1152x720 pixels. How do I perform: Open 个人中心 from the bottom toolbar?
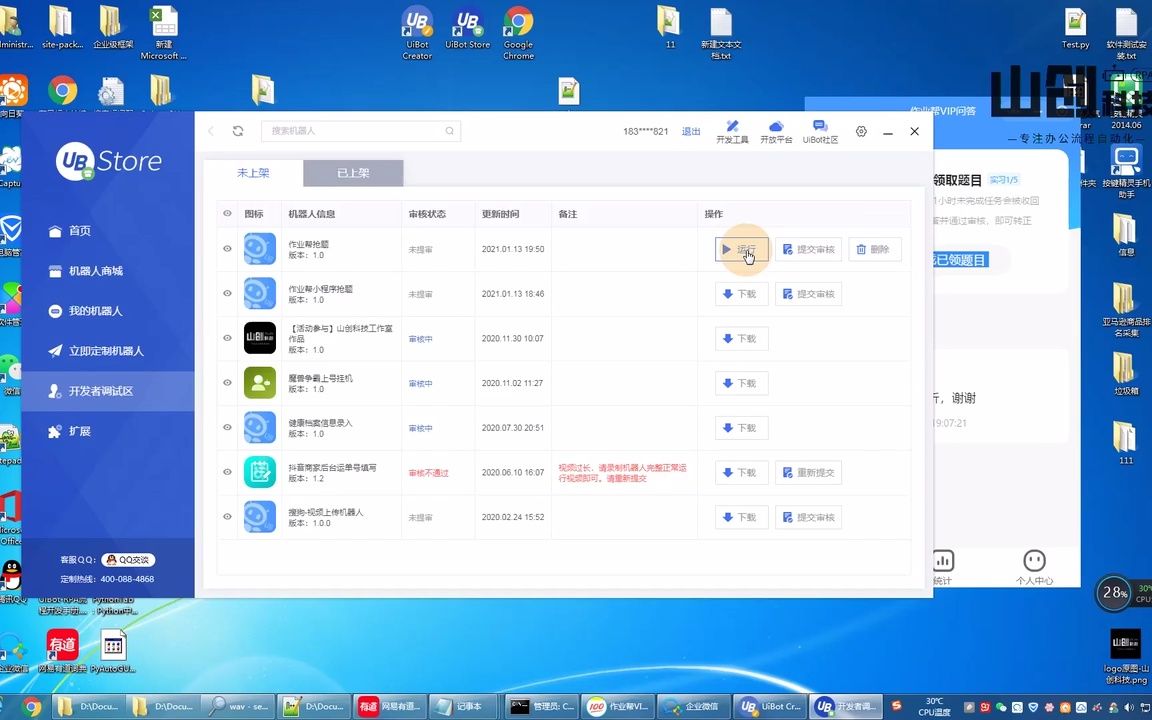pos(1034,566)
